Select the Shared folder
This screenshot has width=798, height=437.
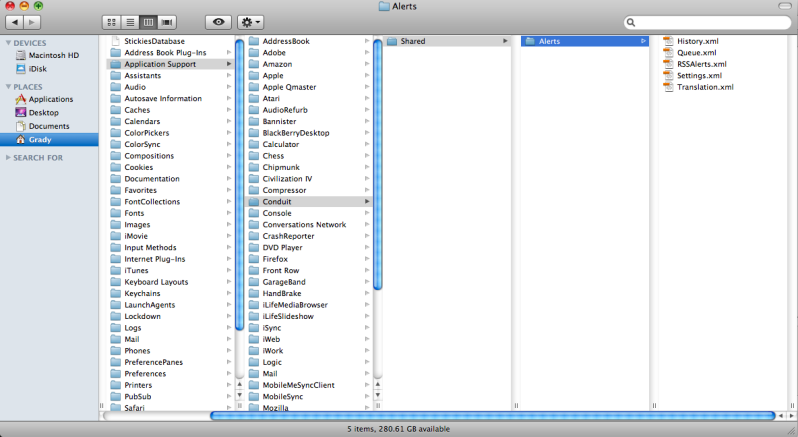(447, 41)
